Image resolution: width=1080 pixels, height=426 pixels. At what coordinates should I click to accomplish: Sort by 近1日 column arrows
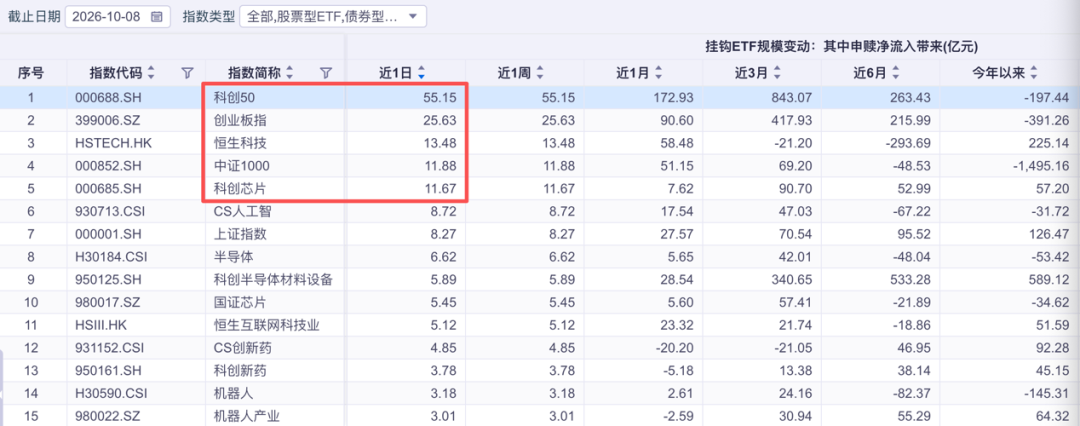422,72
